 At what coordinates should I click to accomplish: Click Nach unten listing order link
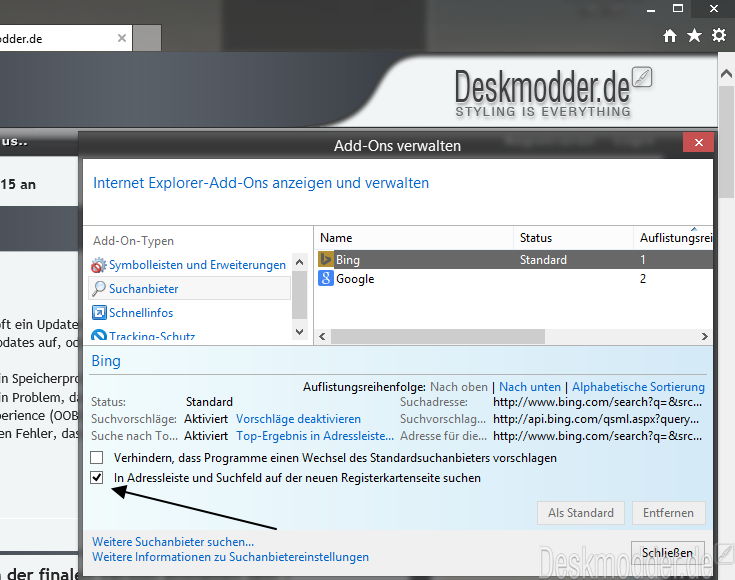tap(530, 387)
